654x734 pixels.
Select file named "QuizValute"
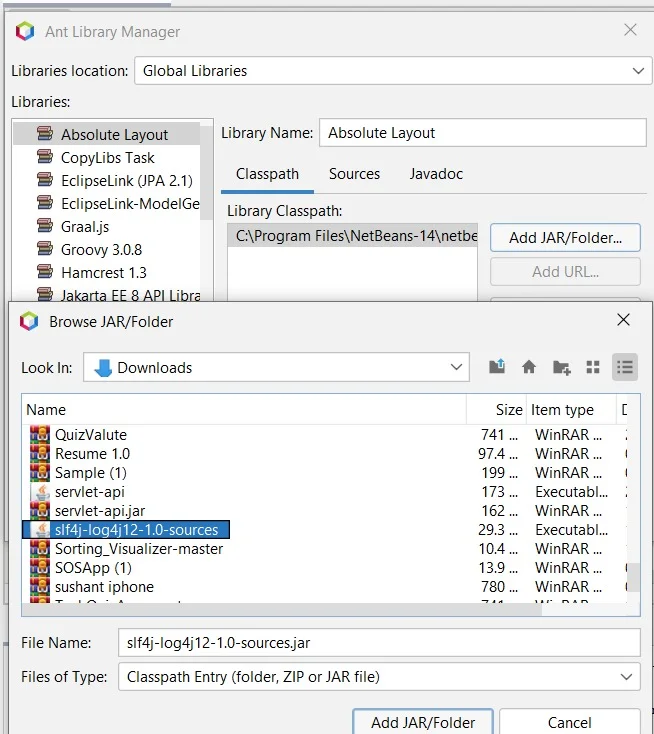(90, 434)
